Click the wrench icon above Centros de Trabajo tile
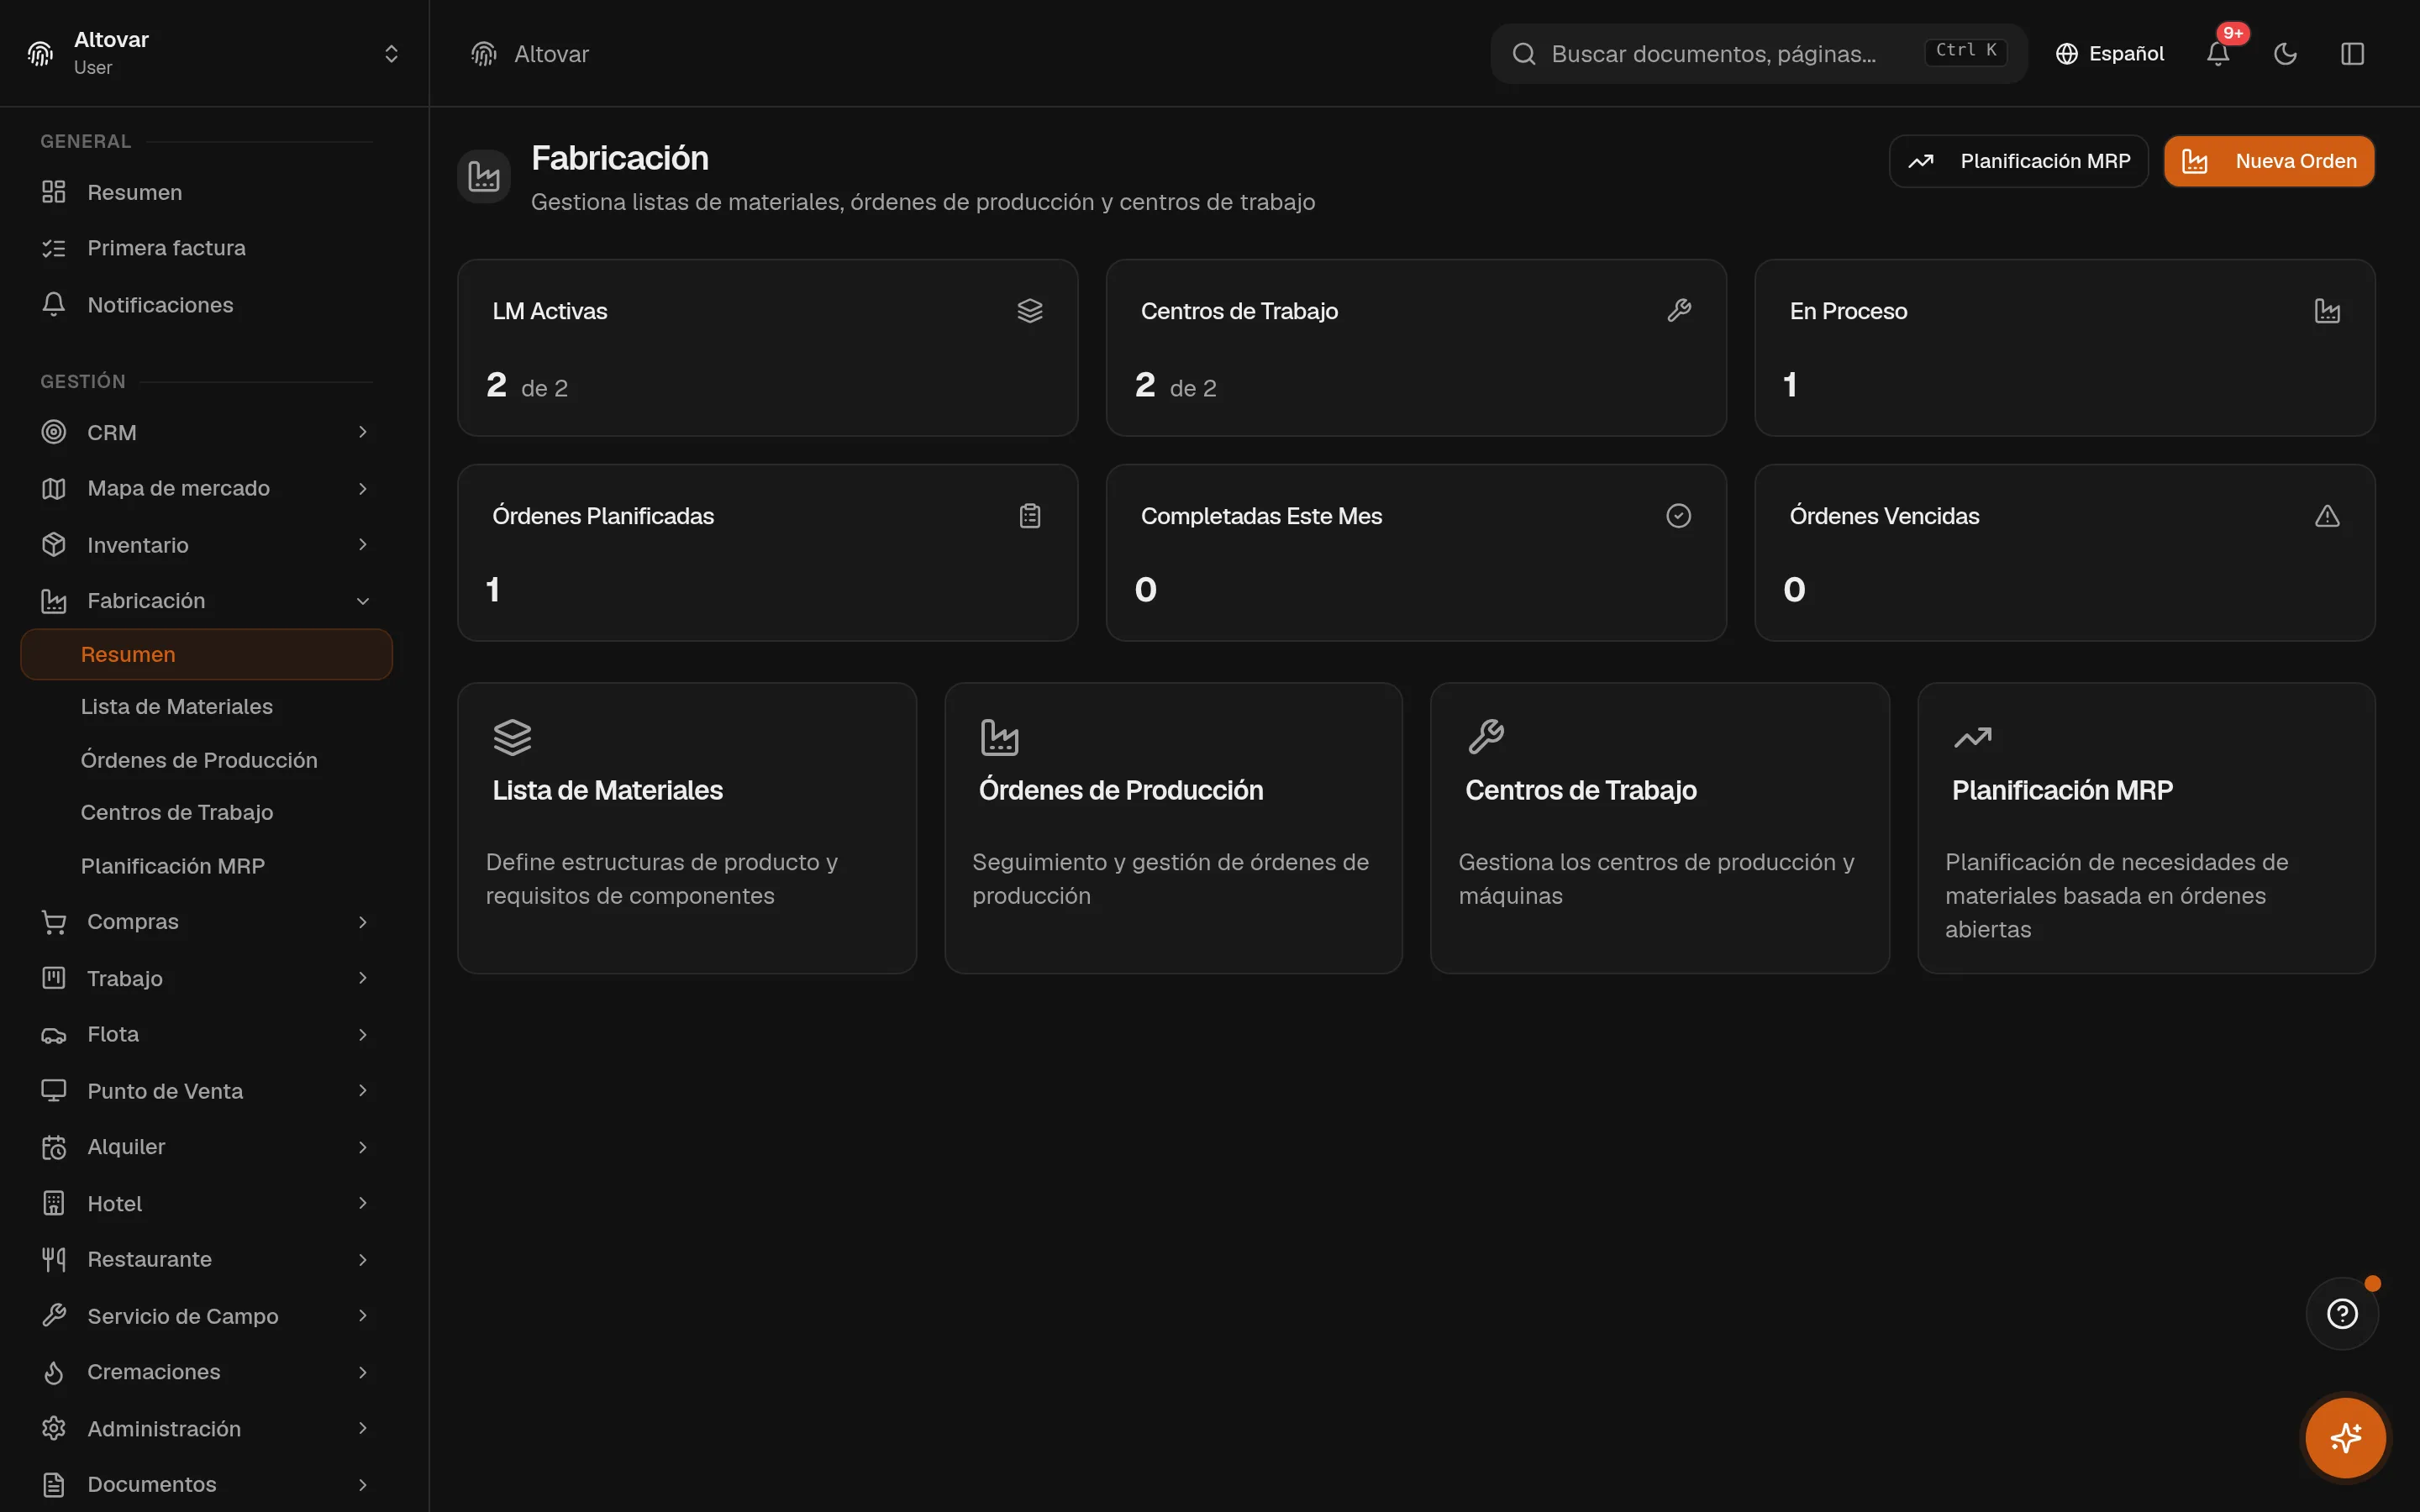 (x=1486, y=738)
